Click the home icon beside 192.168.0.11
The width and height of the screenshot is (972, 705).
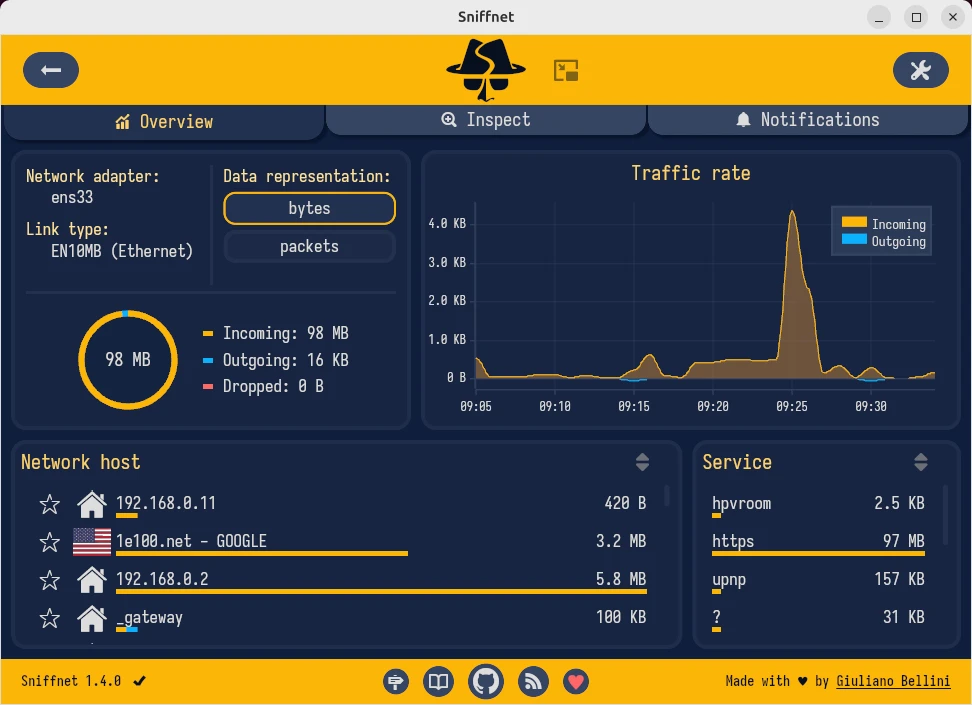(x=92, y=504)
